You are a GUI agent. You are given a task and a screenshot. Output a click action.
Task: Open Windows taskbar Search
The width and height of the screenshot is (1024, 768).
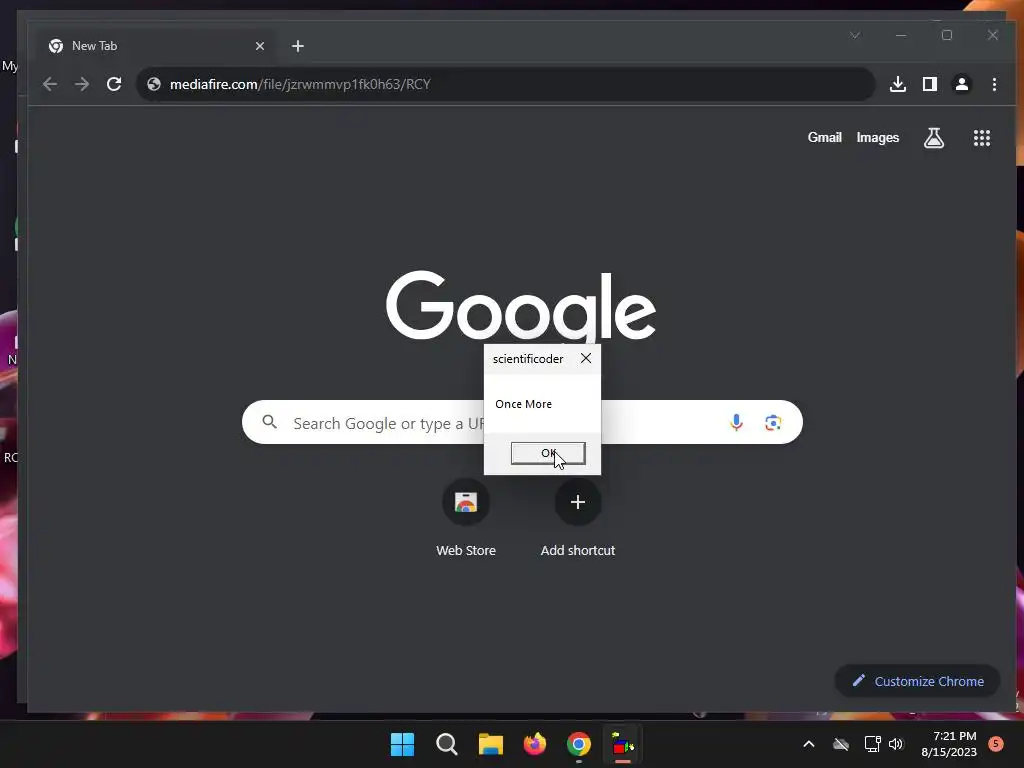447,744
